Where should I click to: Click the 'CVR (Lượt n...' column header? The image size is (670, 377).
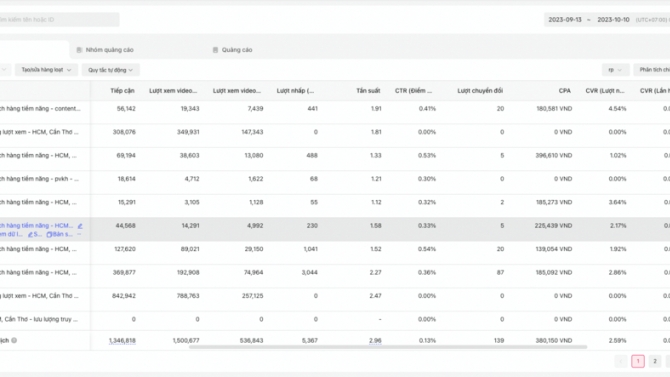pyautogui.click(x=605, y=91)
